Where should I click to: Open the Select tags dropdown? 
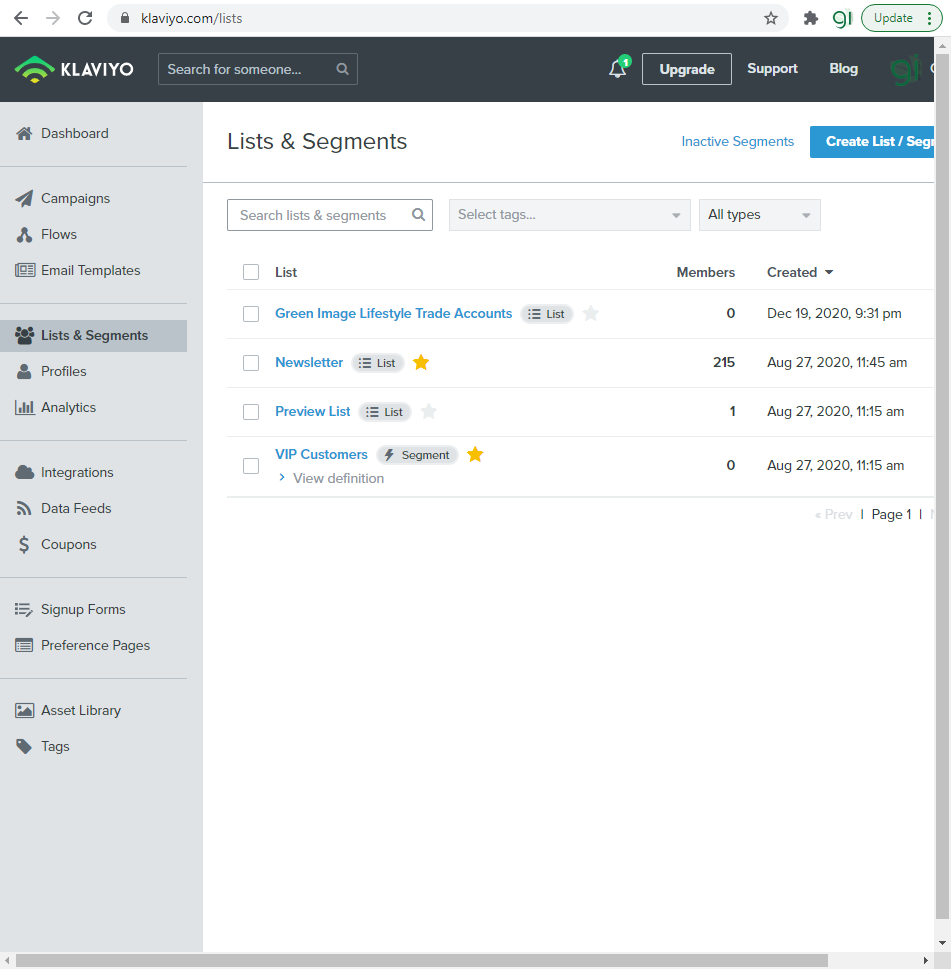pos(570,215)
